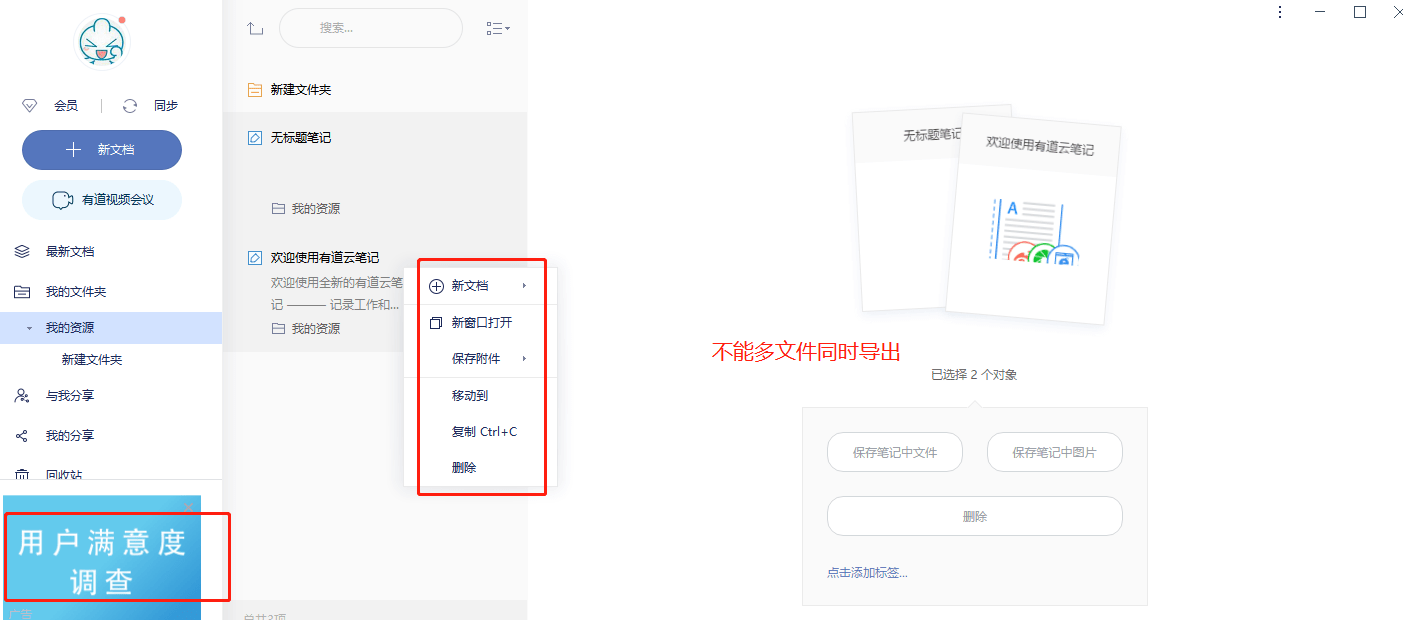Image resolution: width=1403 pixels, height=620 pixels.
Task: Go up one folder level arrow
Action: [255, 29]
